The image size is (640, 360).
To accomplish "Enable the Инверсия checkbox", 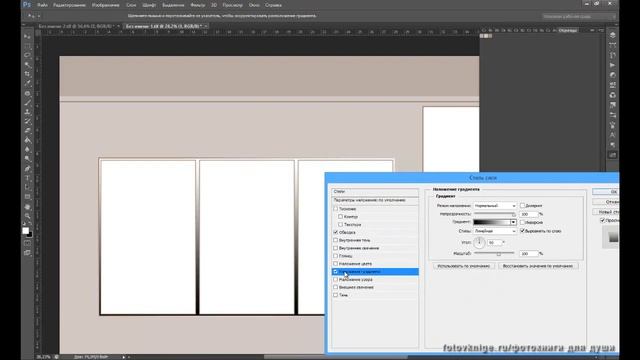I will 522,222.
